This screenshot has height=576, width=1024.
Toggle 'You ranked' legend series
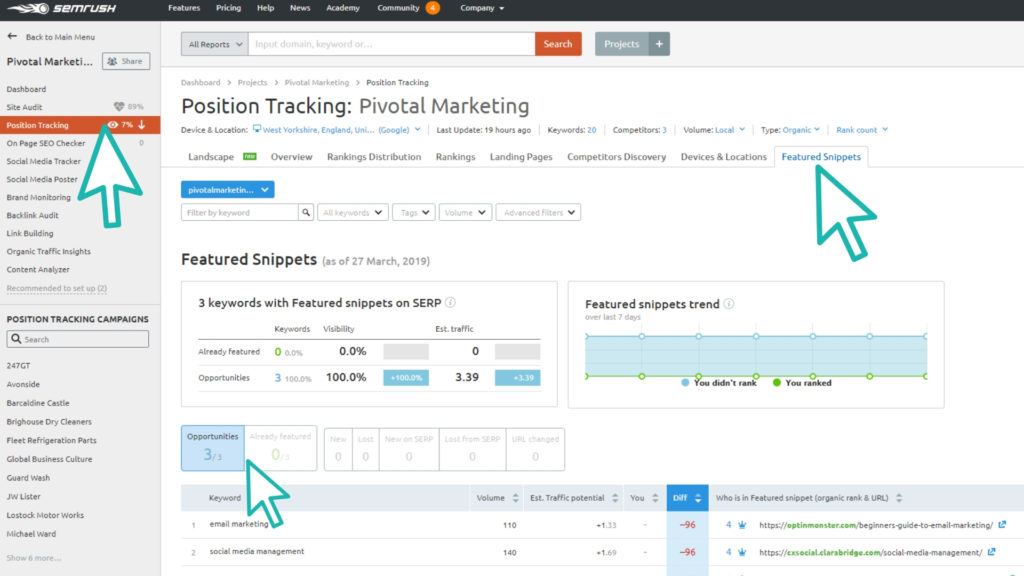(802, 383)
